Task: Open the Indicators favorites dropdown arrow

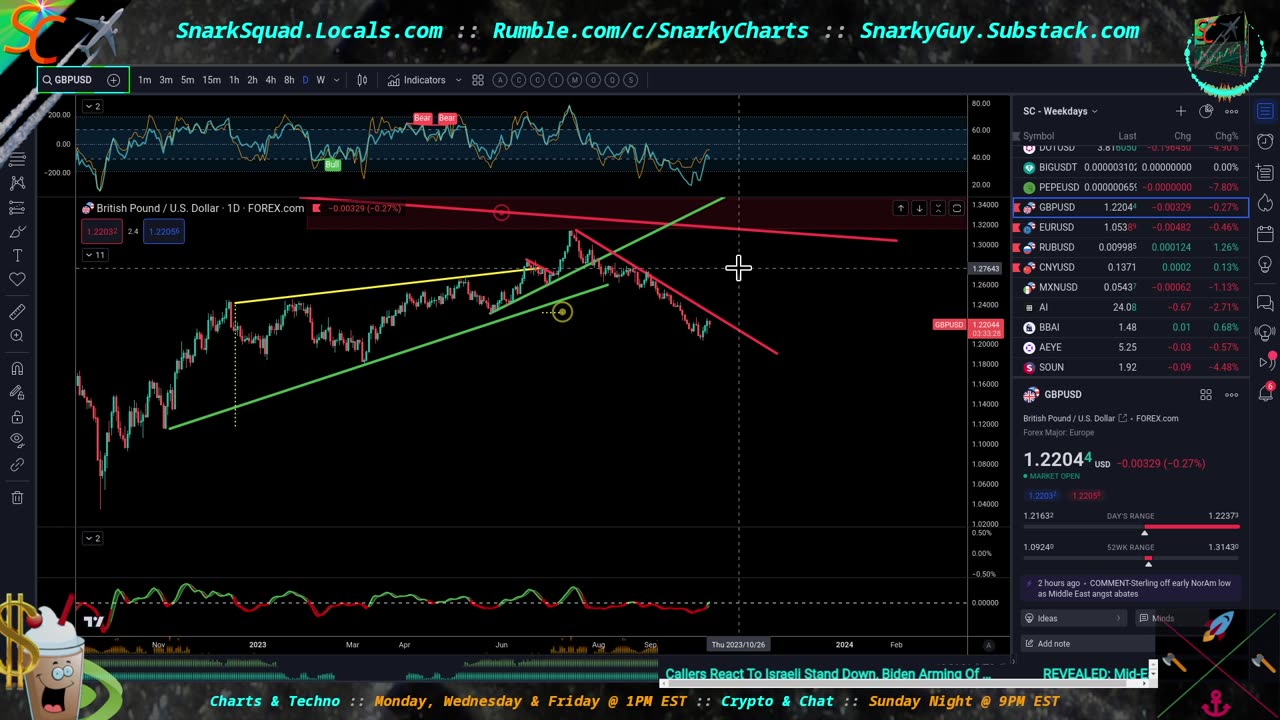Action: [458, 80]
